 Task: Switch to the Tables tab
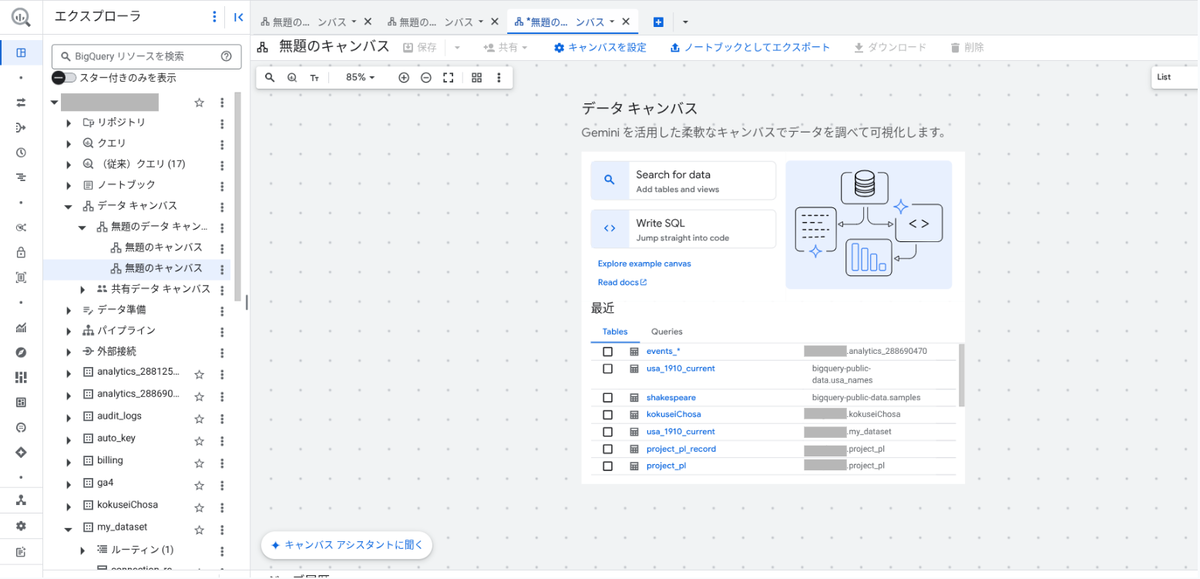point(615,331)
